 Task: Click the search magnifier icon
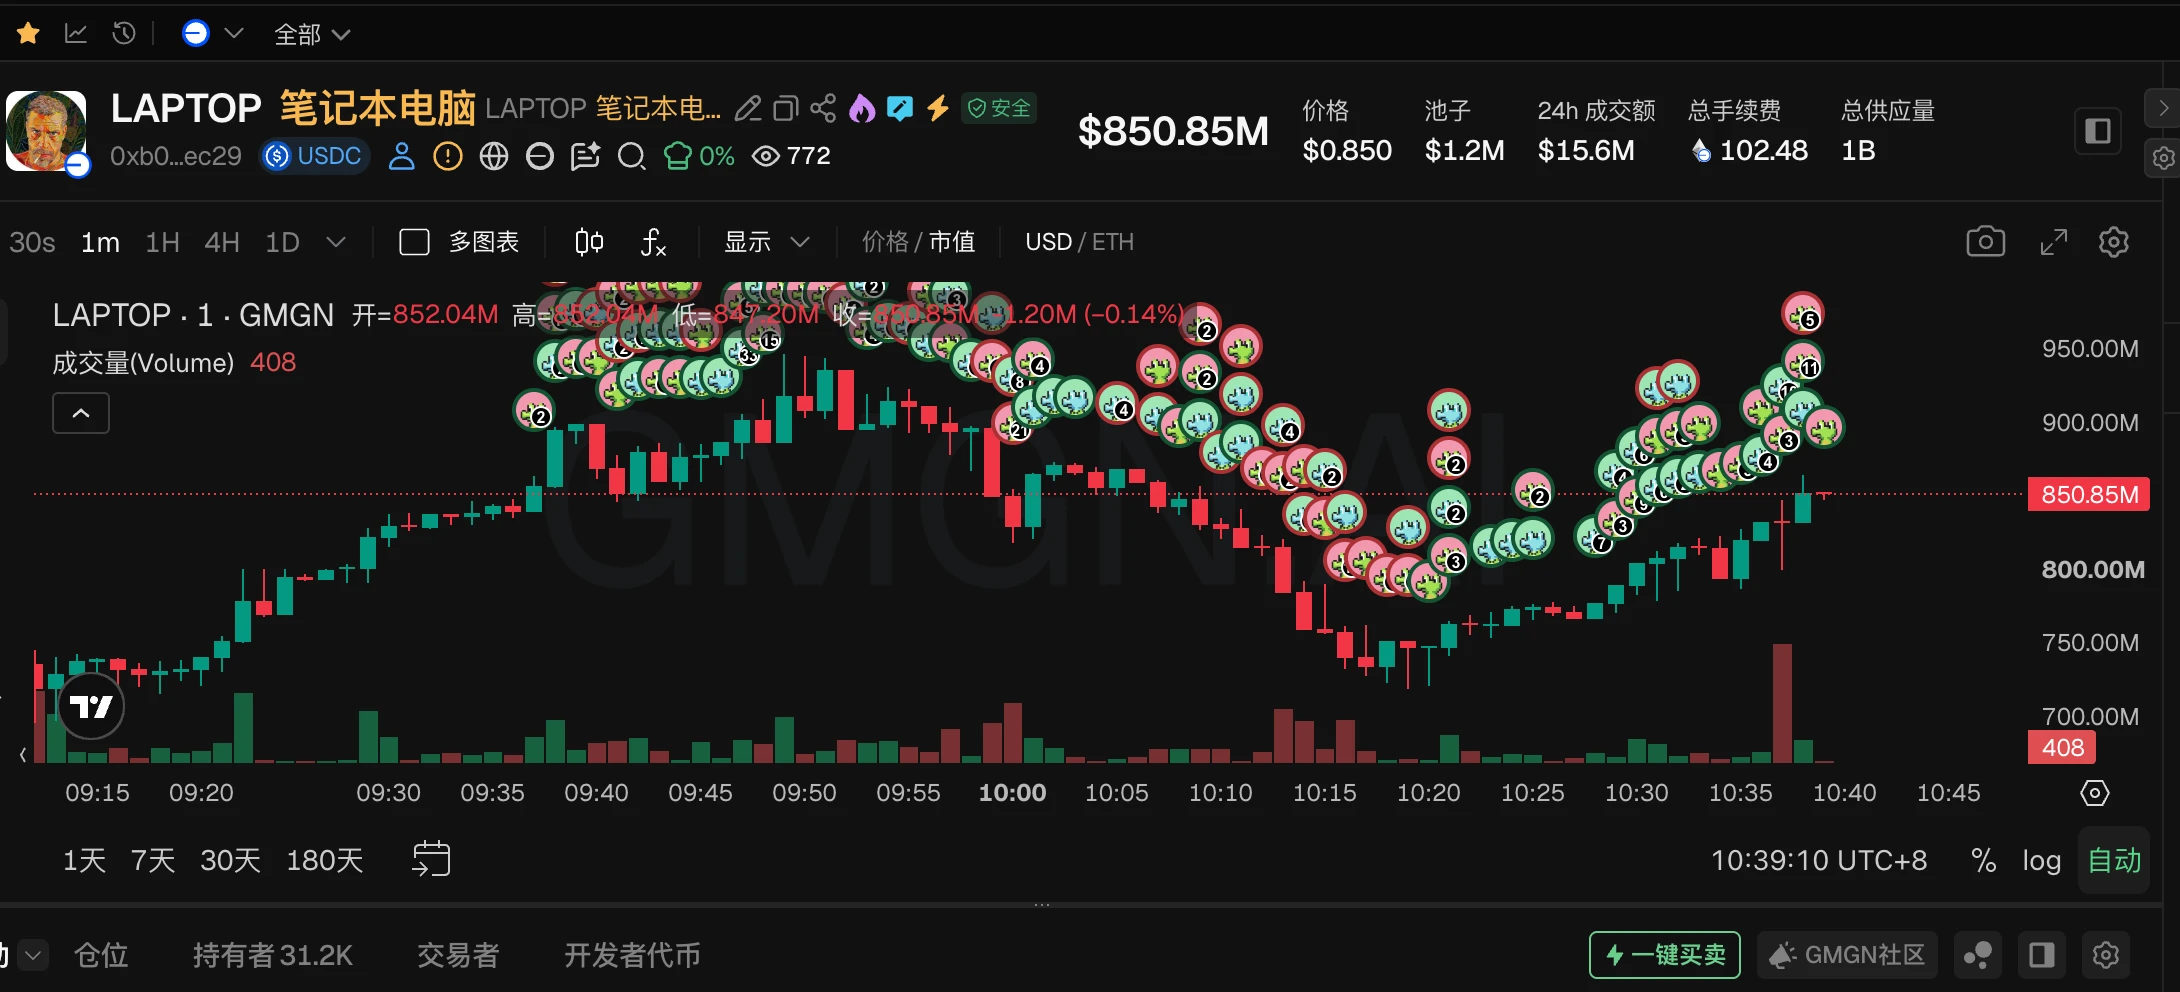(x=631, y=156)
